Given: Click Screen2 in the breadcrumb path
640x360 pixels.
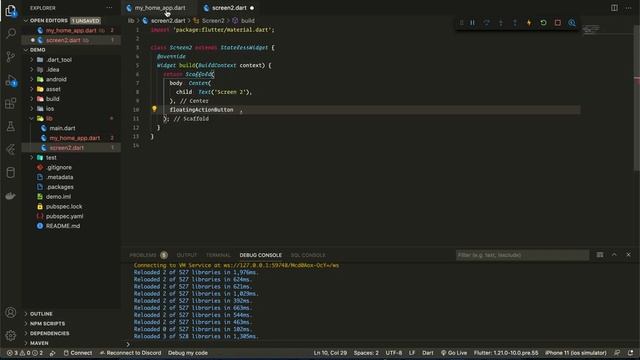Looking at the screenshot, I should pyautogui.click(x=213, y=20).
